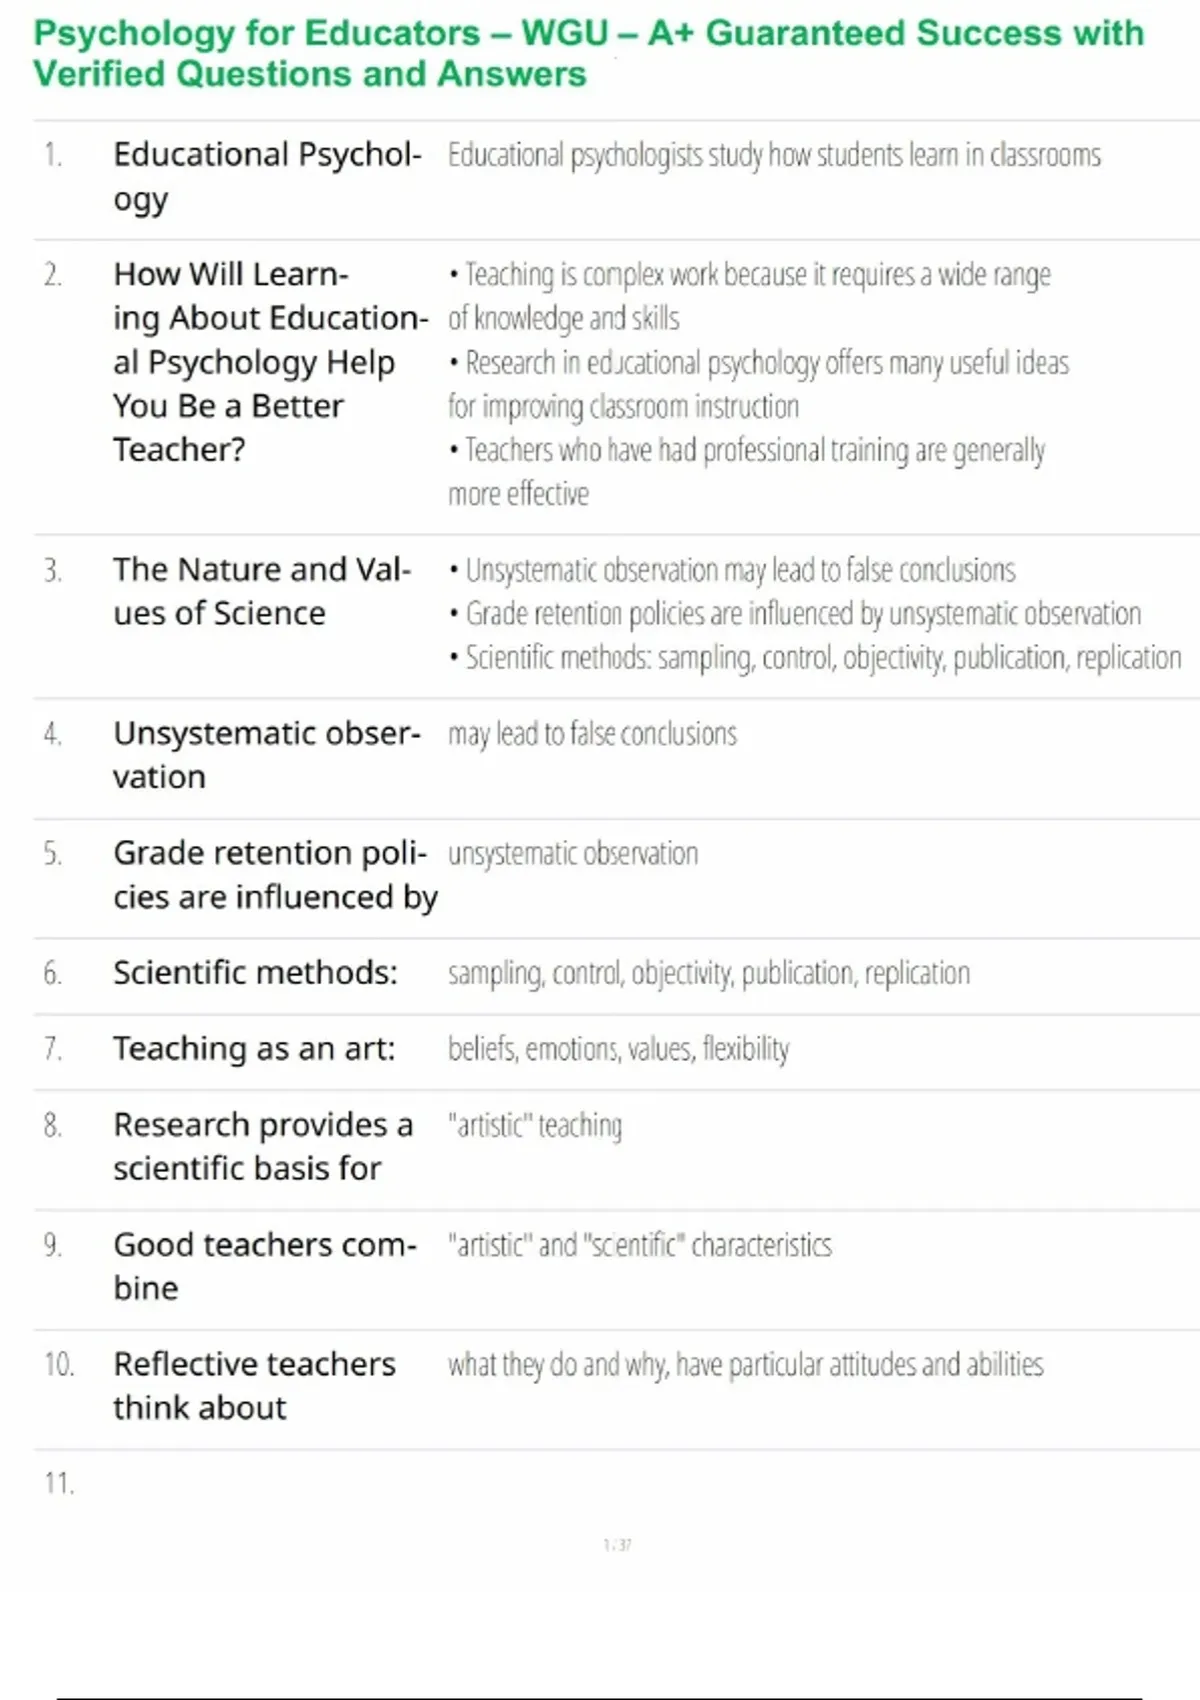Screen dimensions: 1200x1700
Task: Select the term "Grade retention policies are influenced by"
Action: coord(275,874)
